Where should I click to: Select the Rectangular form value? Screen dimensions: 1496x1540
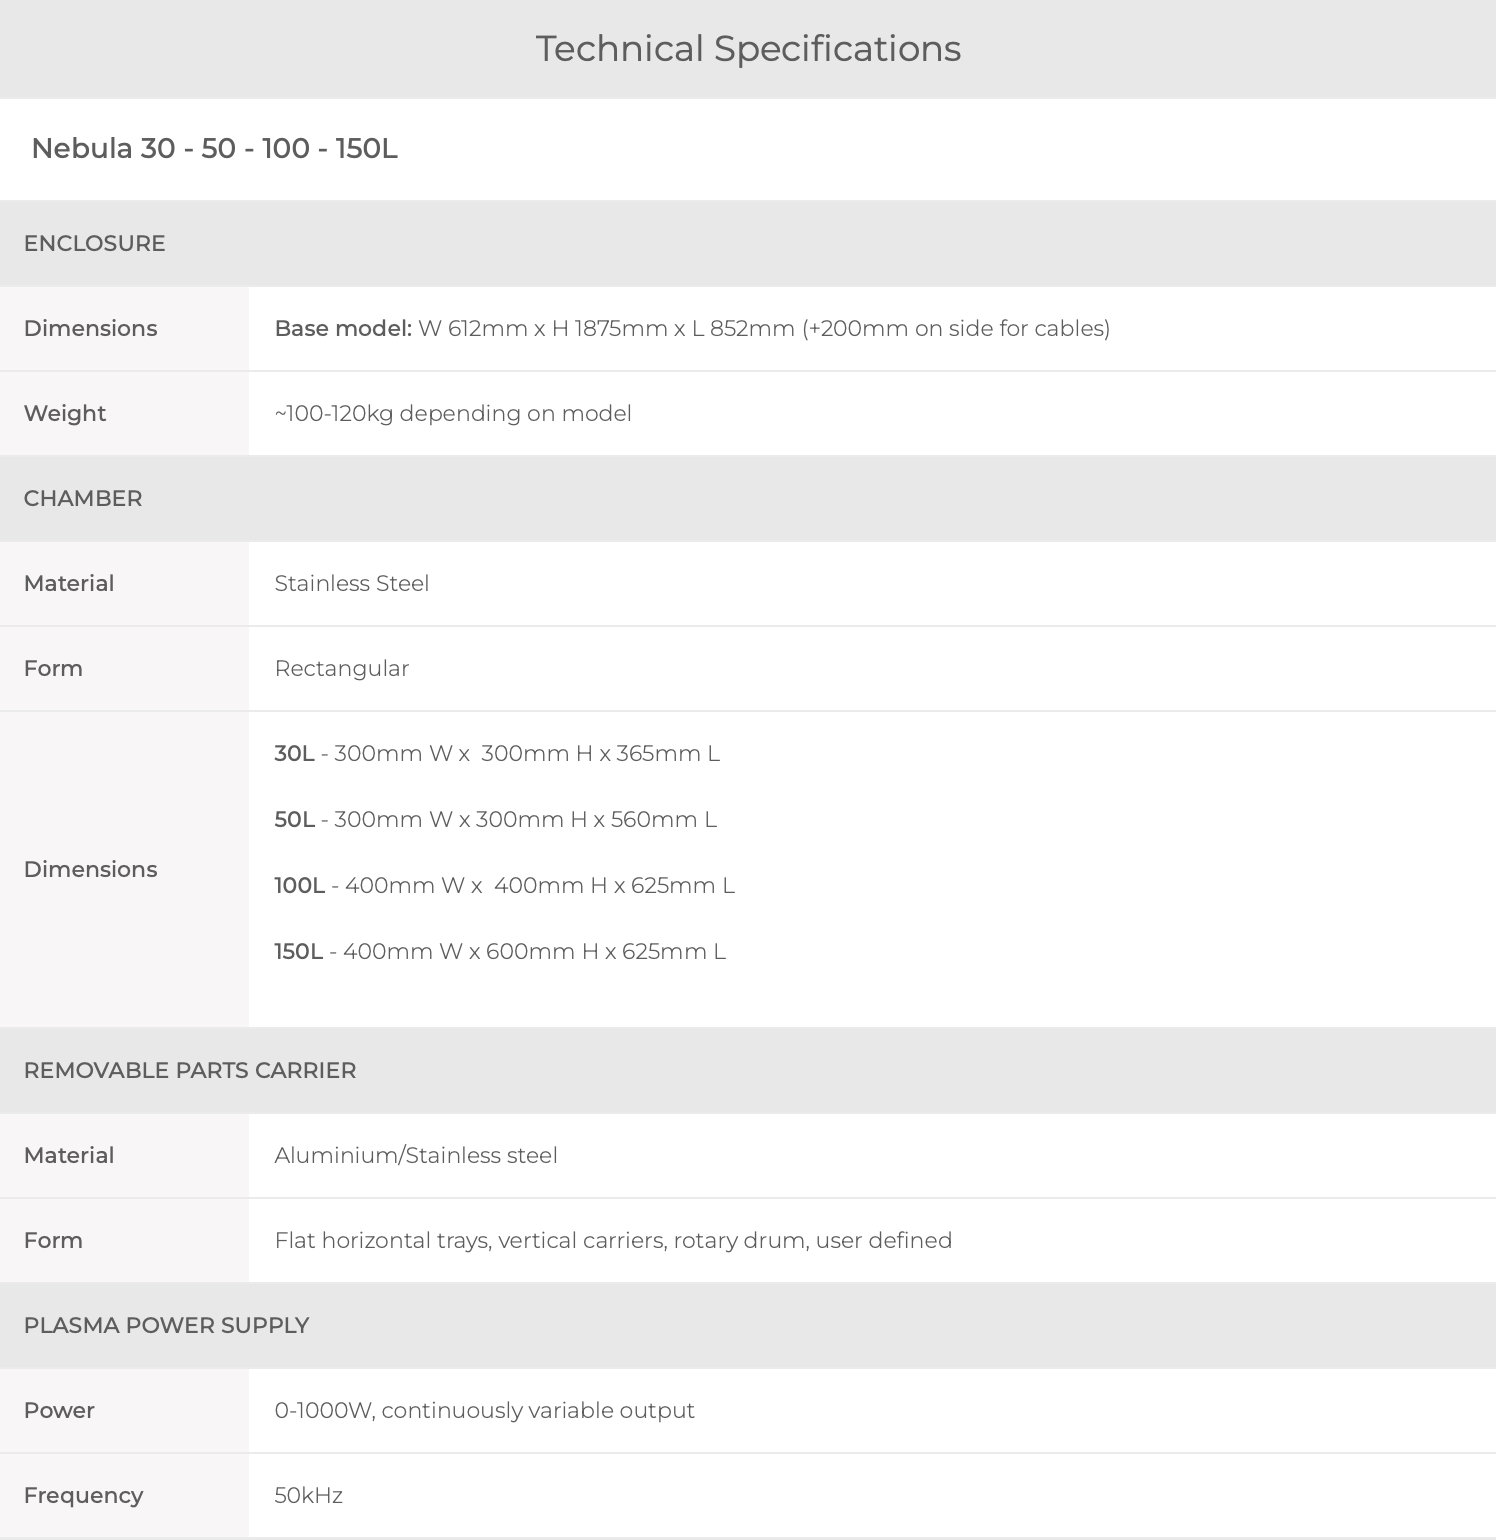[342, 668]
